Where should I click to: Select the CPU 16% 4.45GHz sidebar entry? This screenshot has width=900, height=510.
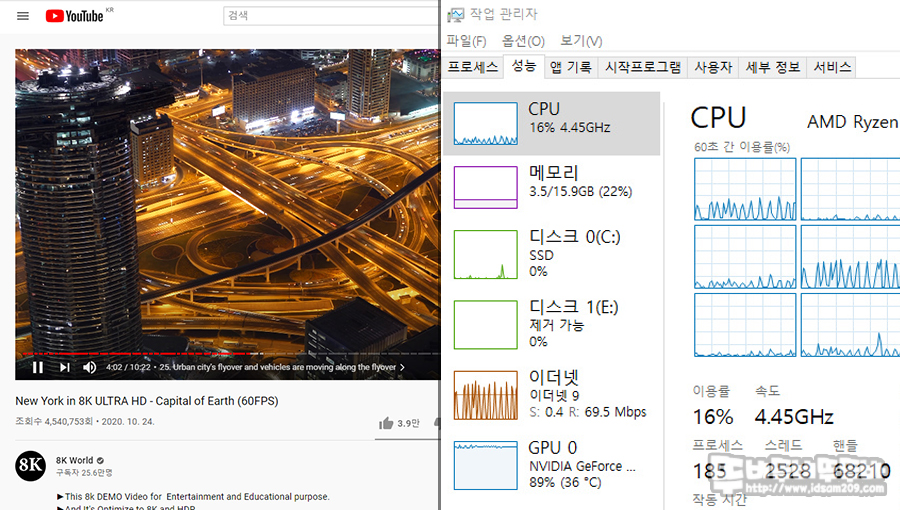pyautogui.click(x=552, y=123)
